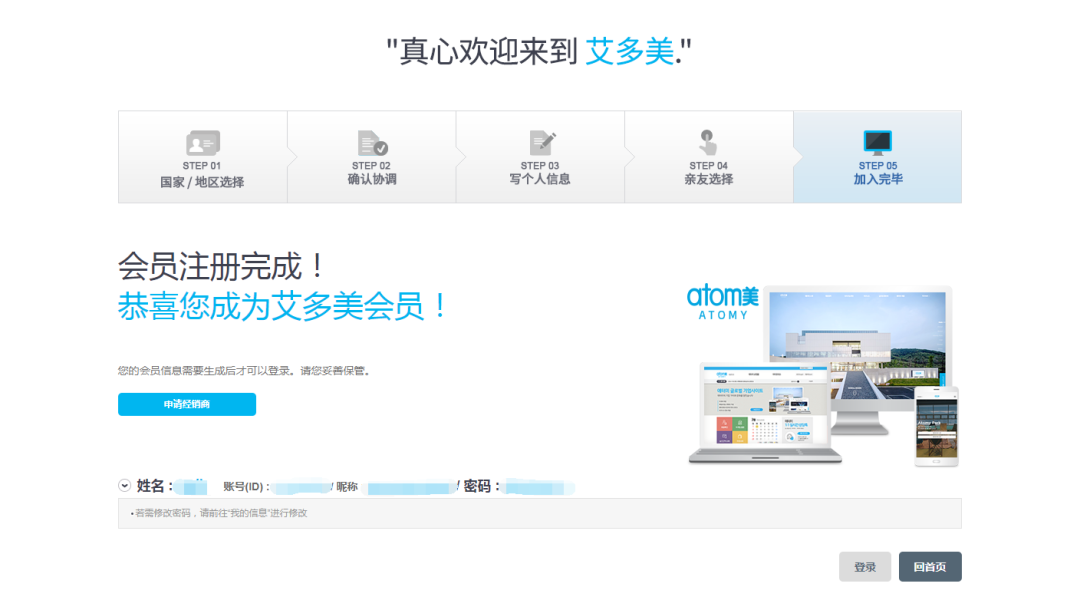Click the 申请经销商 button
This screenshot has height=610, width=1080.
(187, 404)
